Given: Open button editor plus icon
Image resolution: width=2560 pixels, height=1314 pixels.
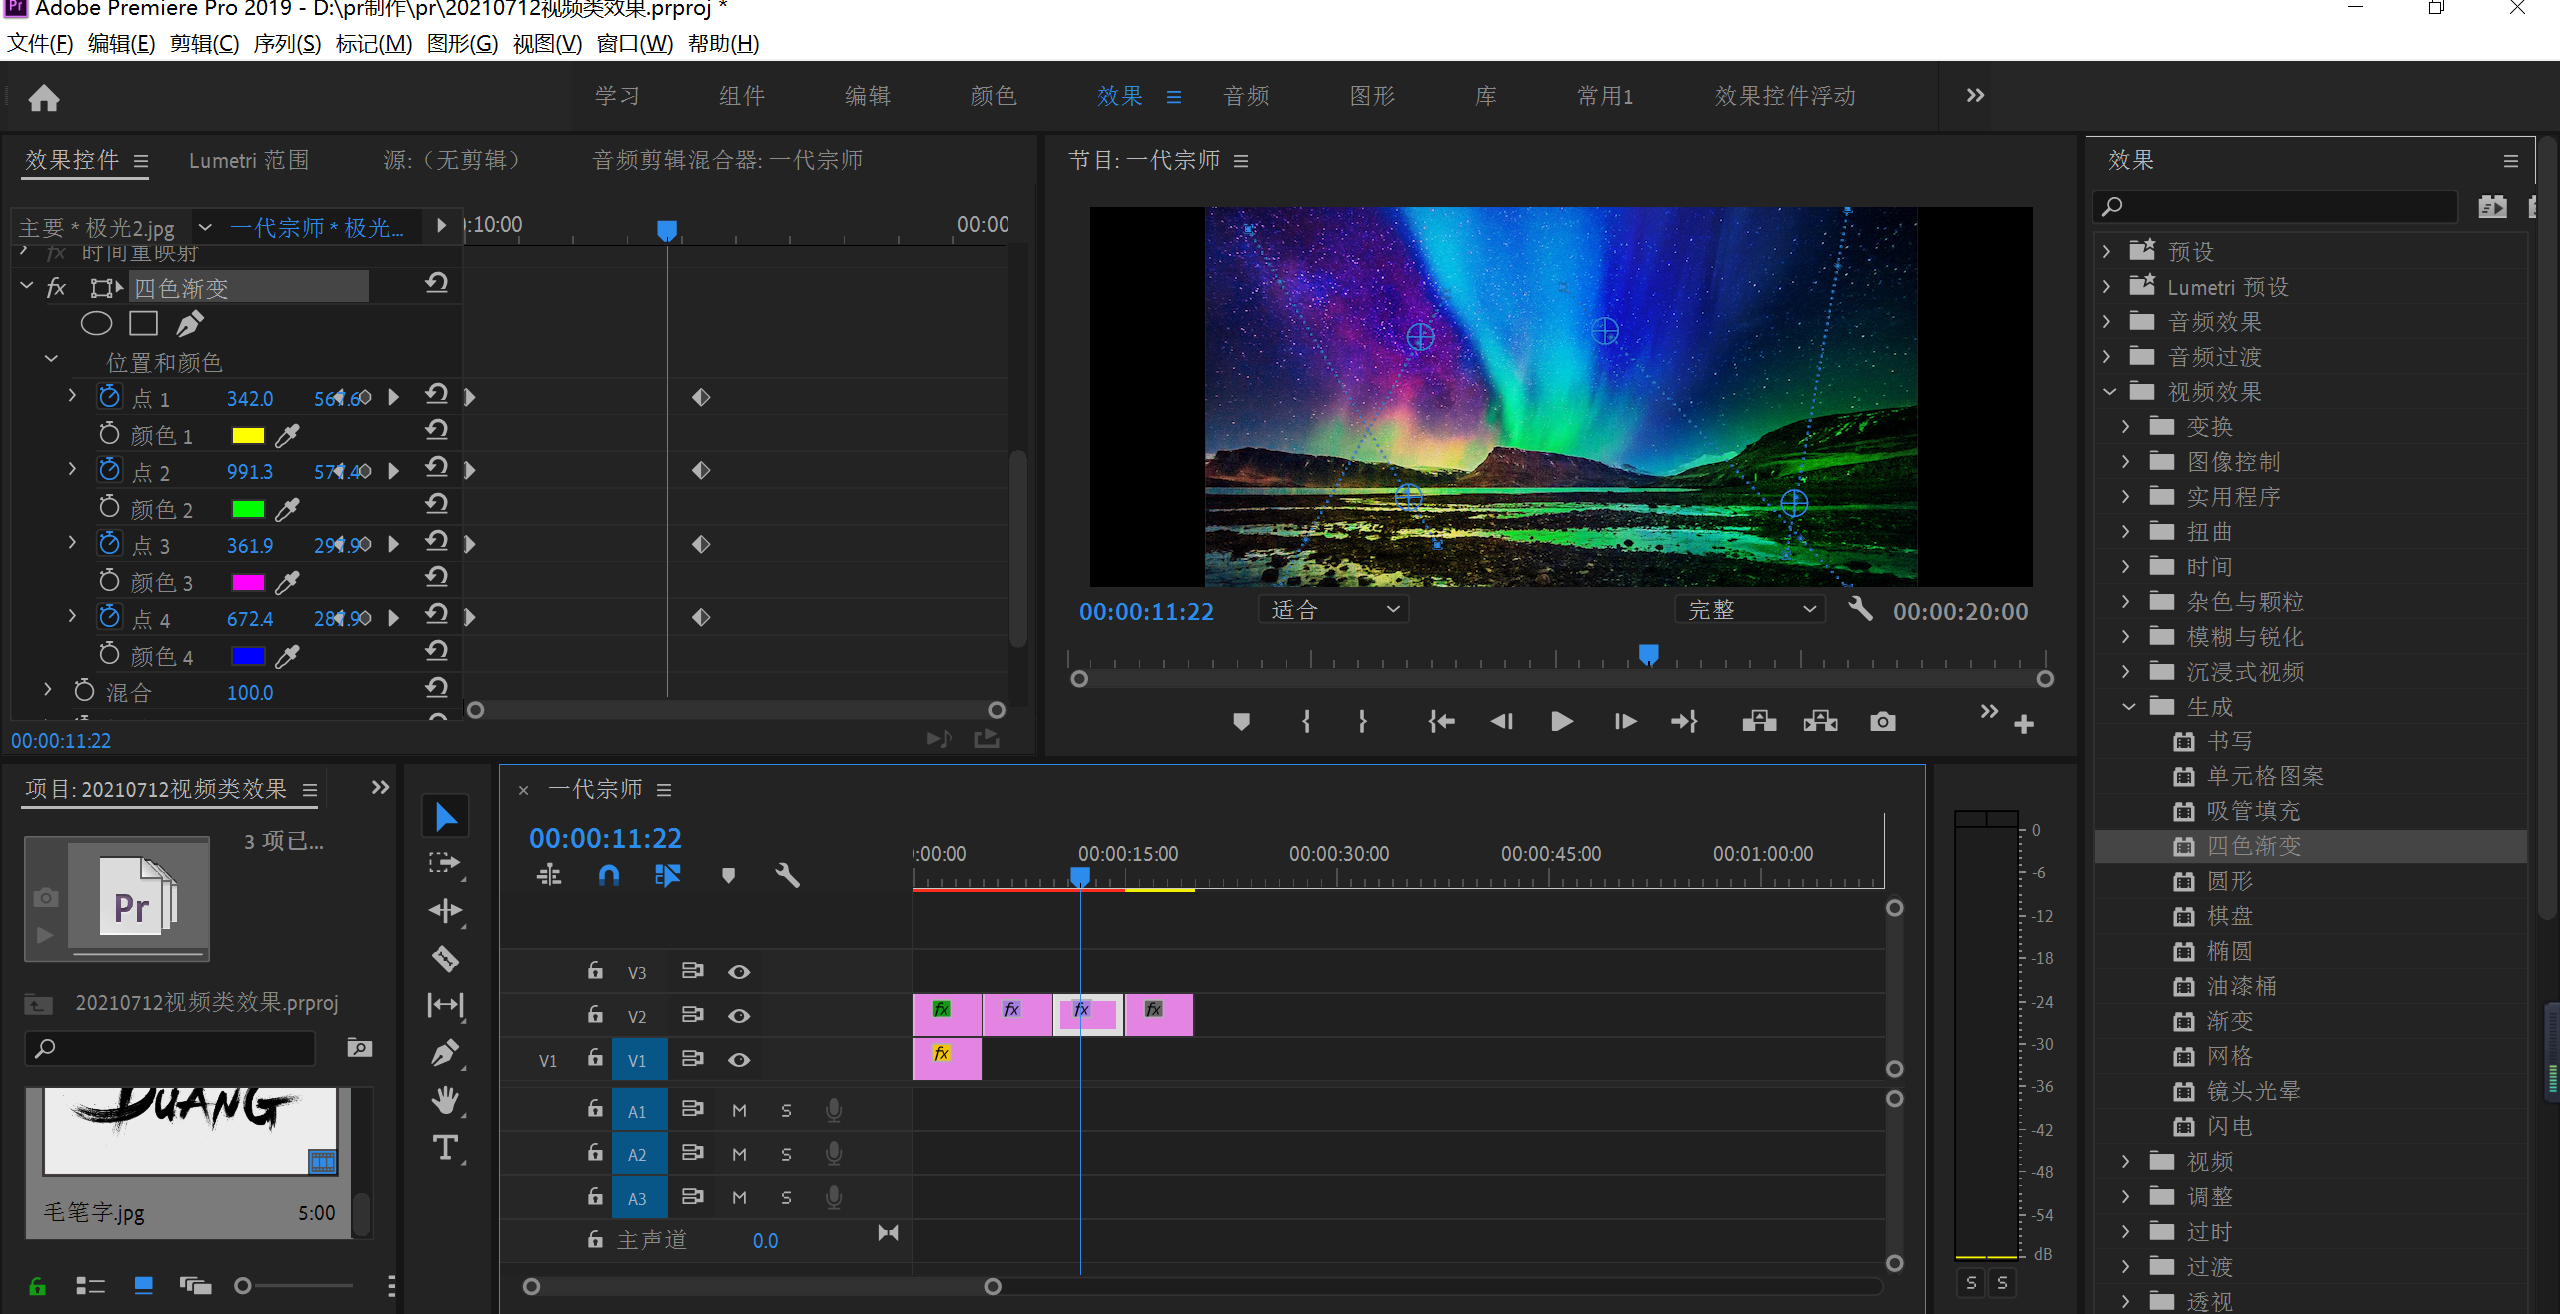Looking at the screenshot, I should tap(2024, 724).
